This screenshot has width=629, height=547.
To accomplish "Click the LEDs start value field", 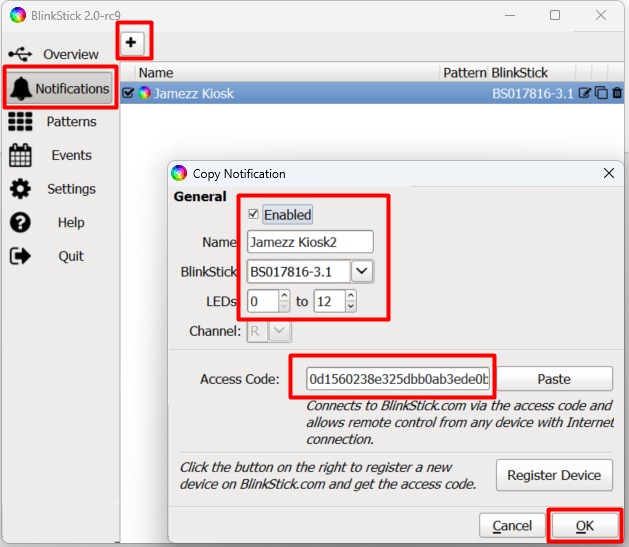I will pyautogui.click(x=263, y=301).
